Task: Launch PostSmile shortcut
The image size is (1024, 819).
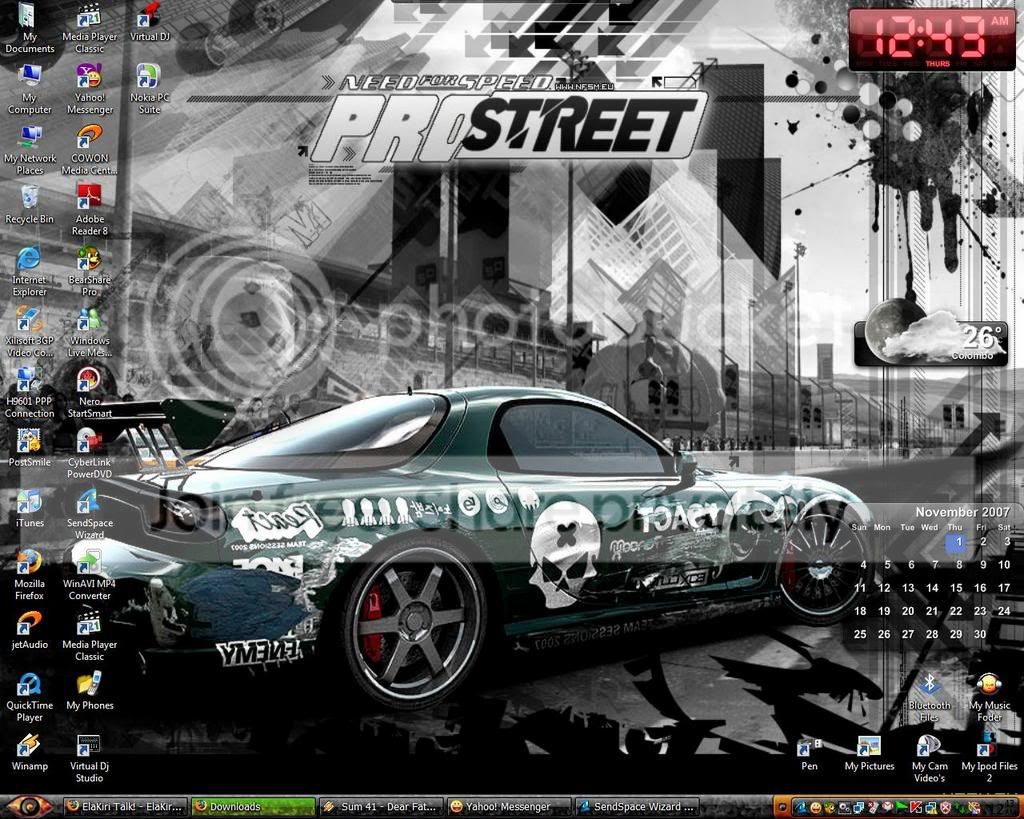Action: point(29,448)
